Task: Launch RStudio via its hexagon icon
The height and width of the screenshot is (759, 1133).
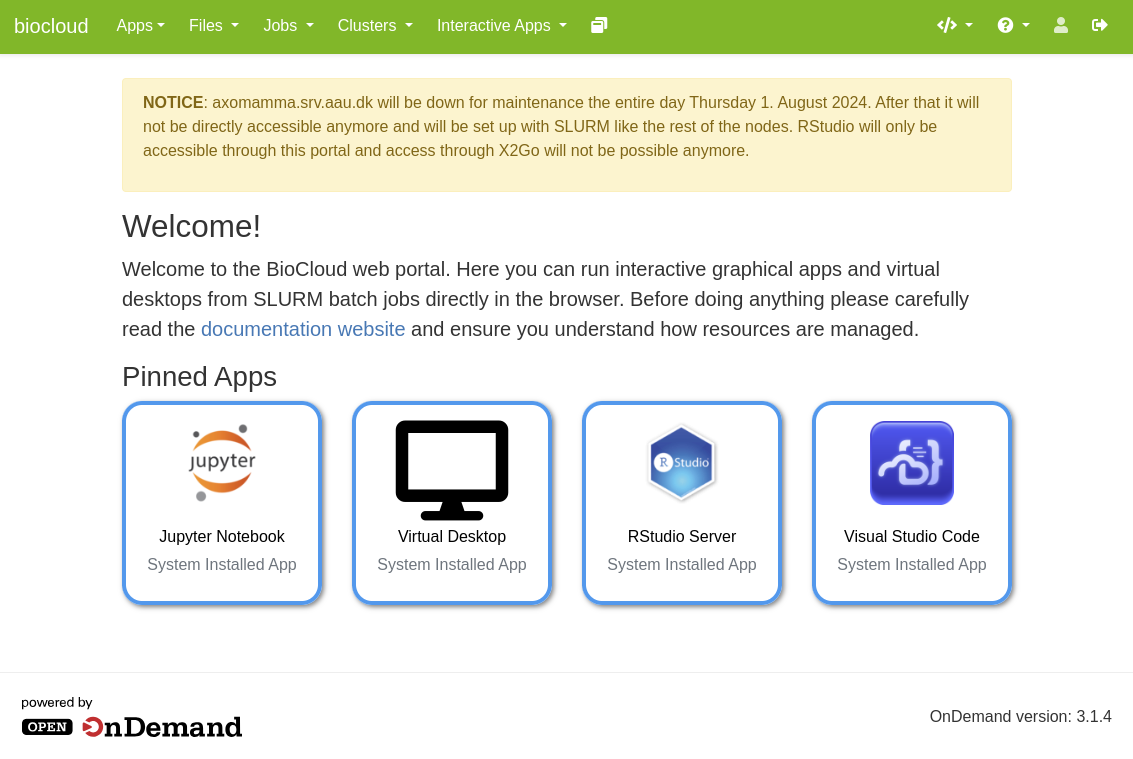Action: [682, 463]
